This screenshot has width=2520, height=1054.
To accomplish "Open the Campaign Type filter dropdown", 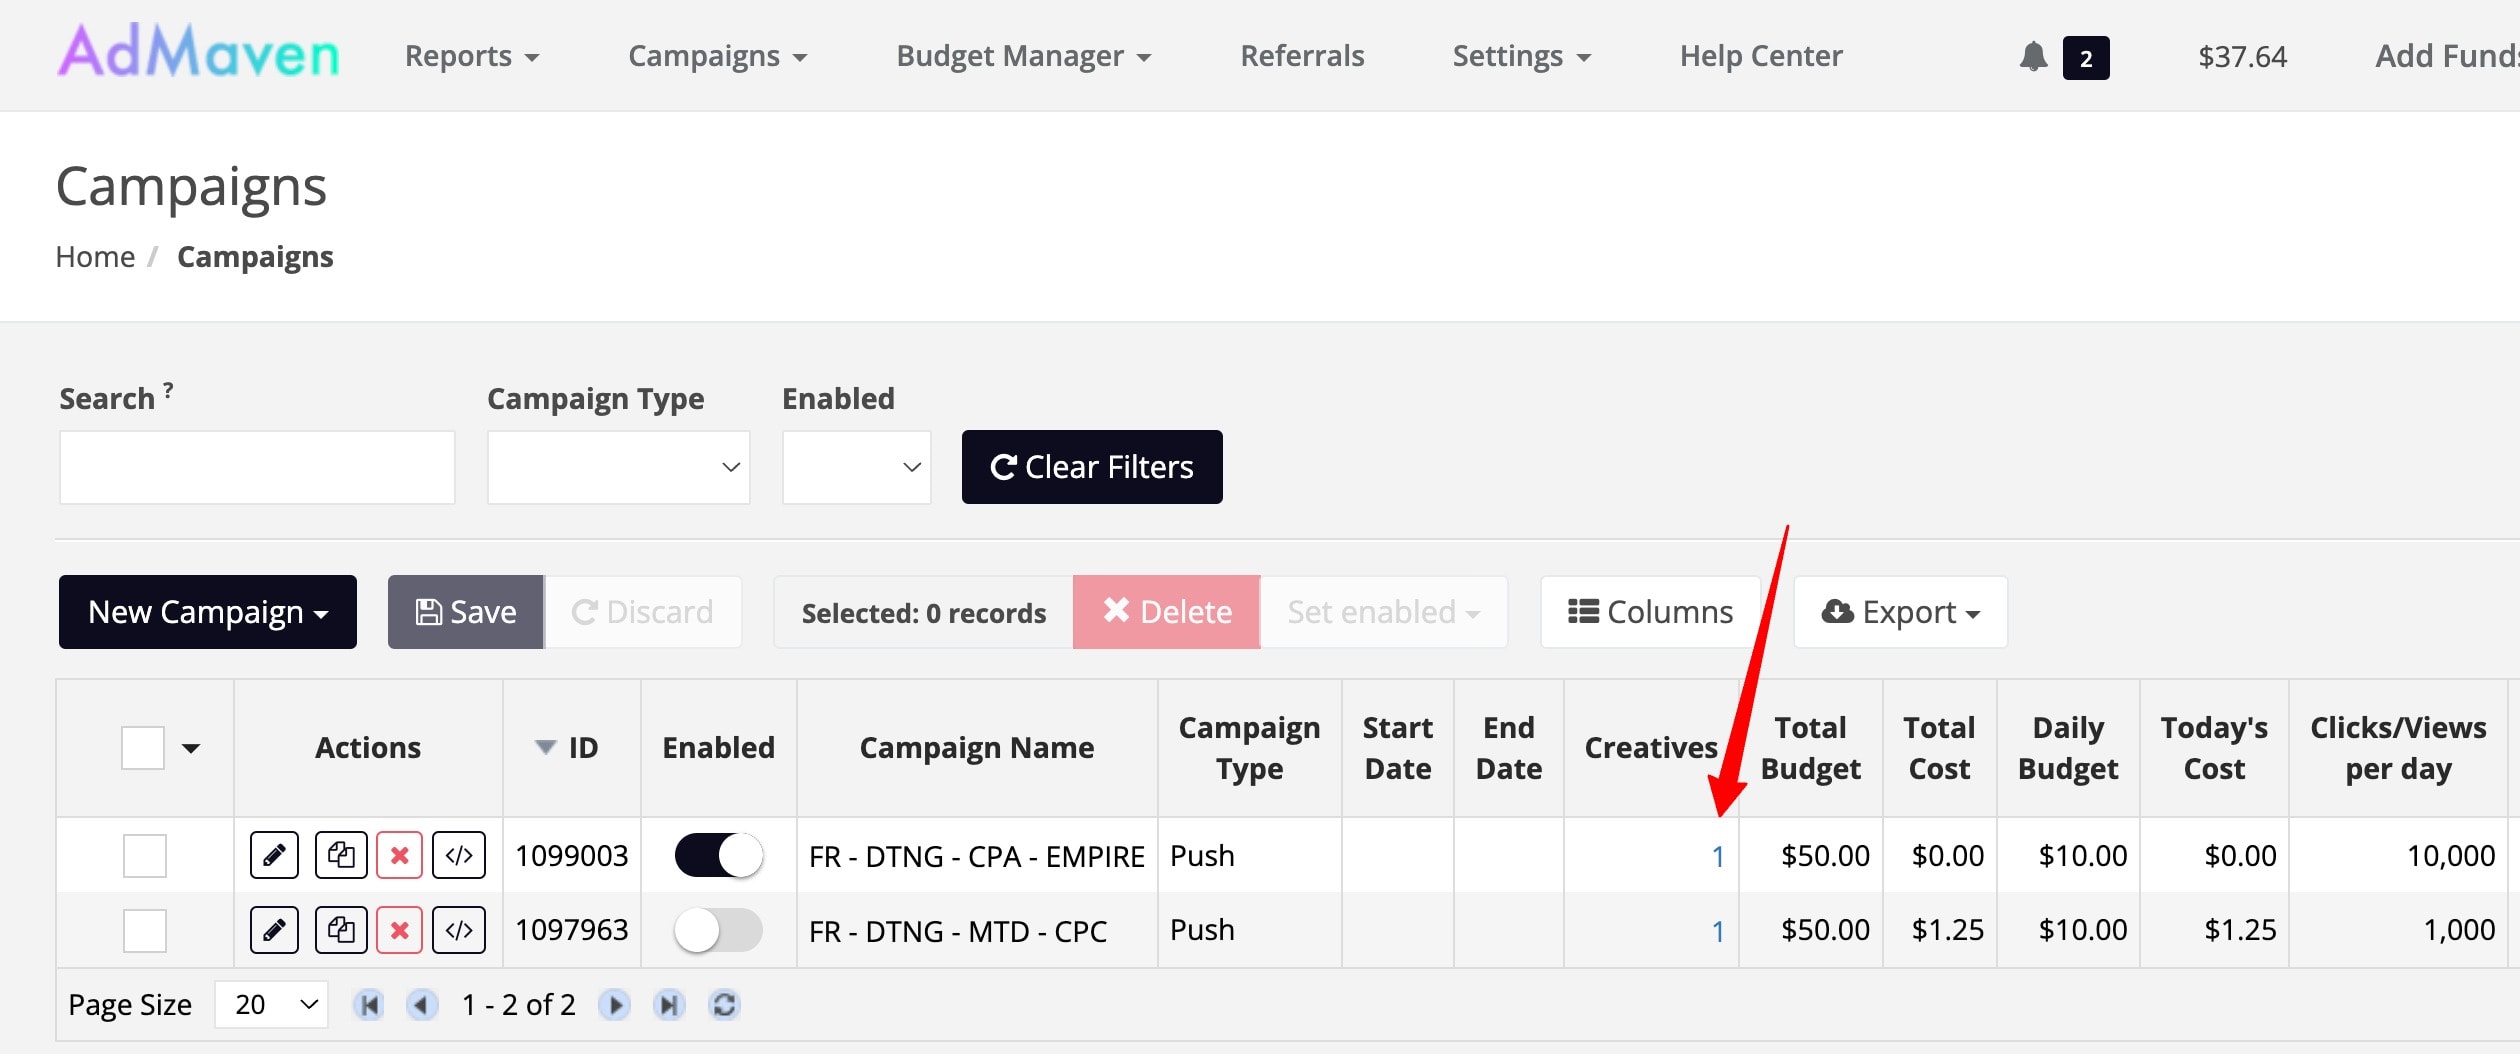I will (x=618, y=467).
